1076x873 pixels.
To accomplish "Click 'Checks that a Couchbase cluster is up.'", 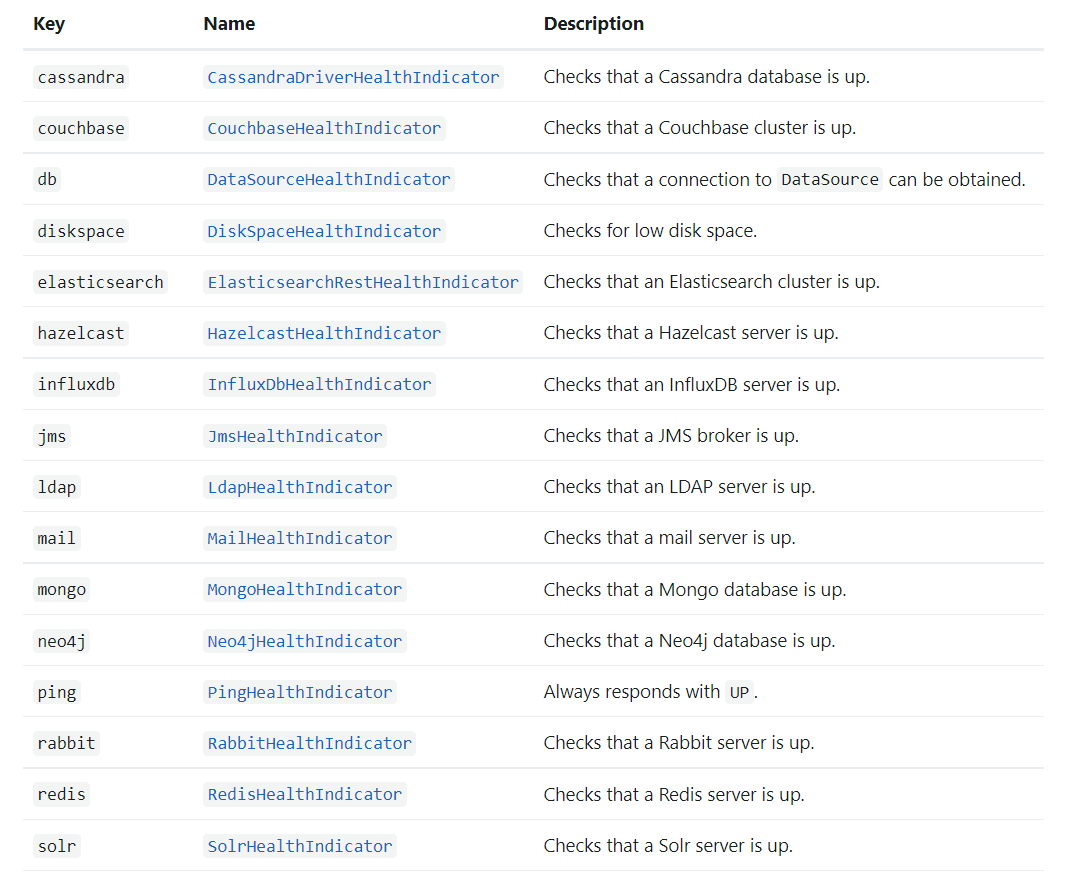I will 700,128.
